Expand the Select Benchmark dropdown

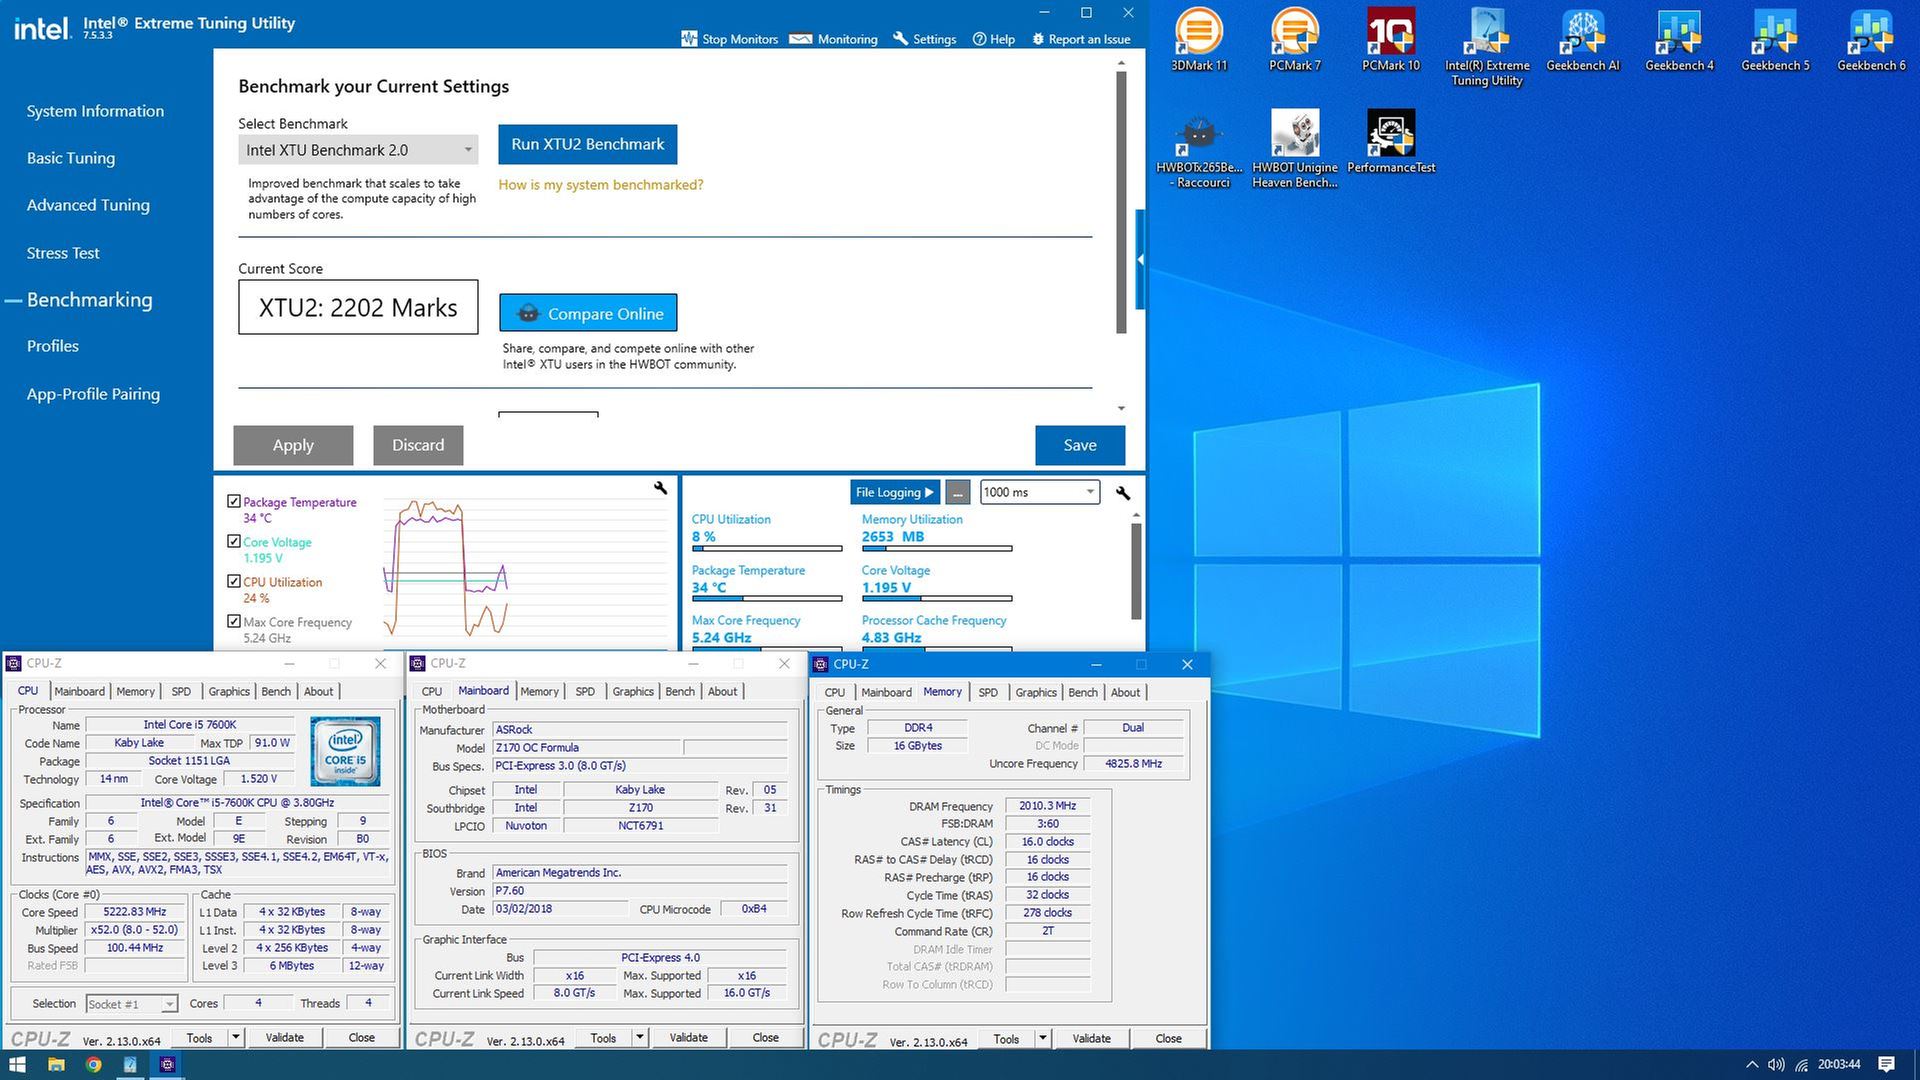coord(358,150)
